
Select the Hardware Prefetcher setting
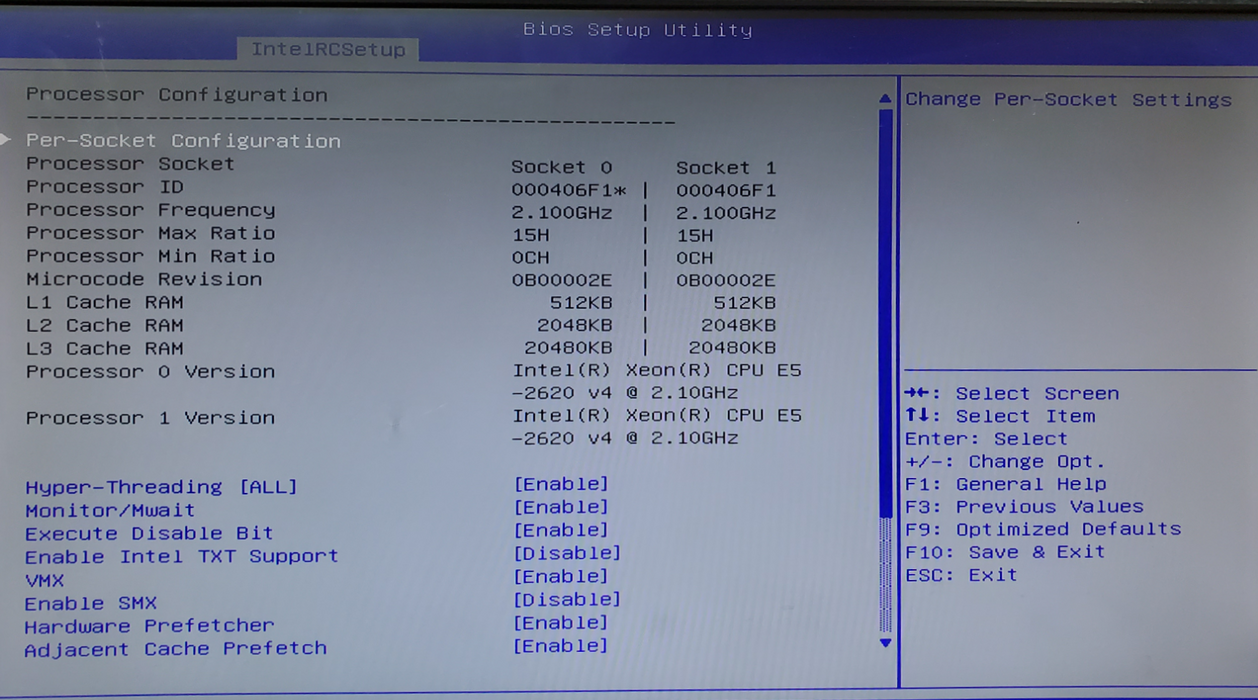click(149, 626)
